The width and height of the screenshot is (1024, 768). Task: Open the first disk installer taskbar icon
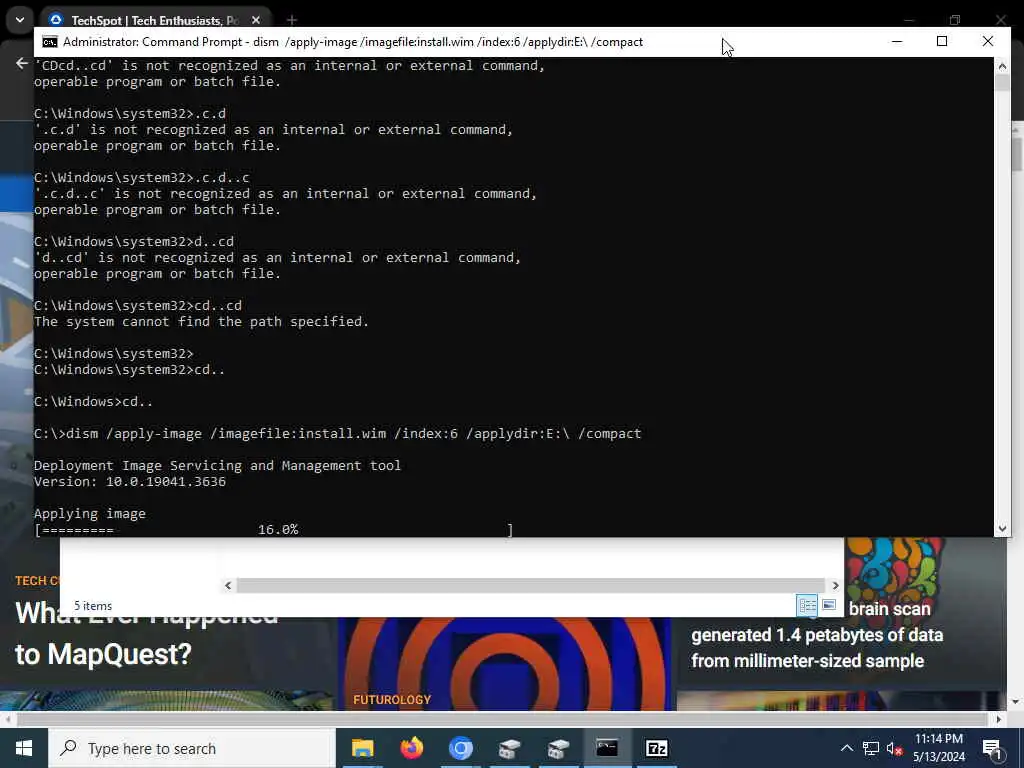pos(509,748)
